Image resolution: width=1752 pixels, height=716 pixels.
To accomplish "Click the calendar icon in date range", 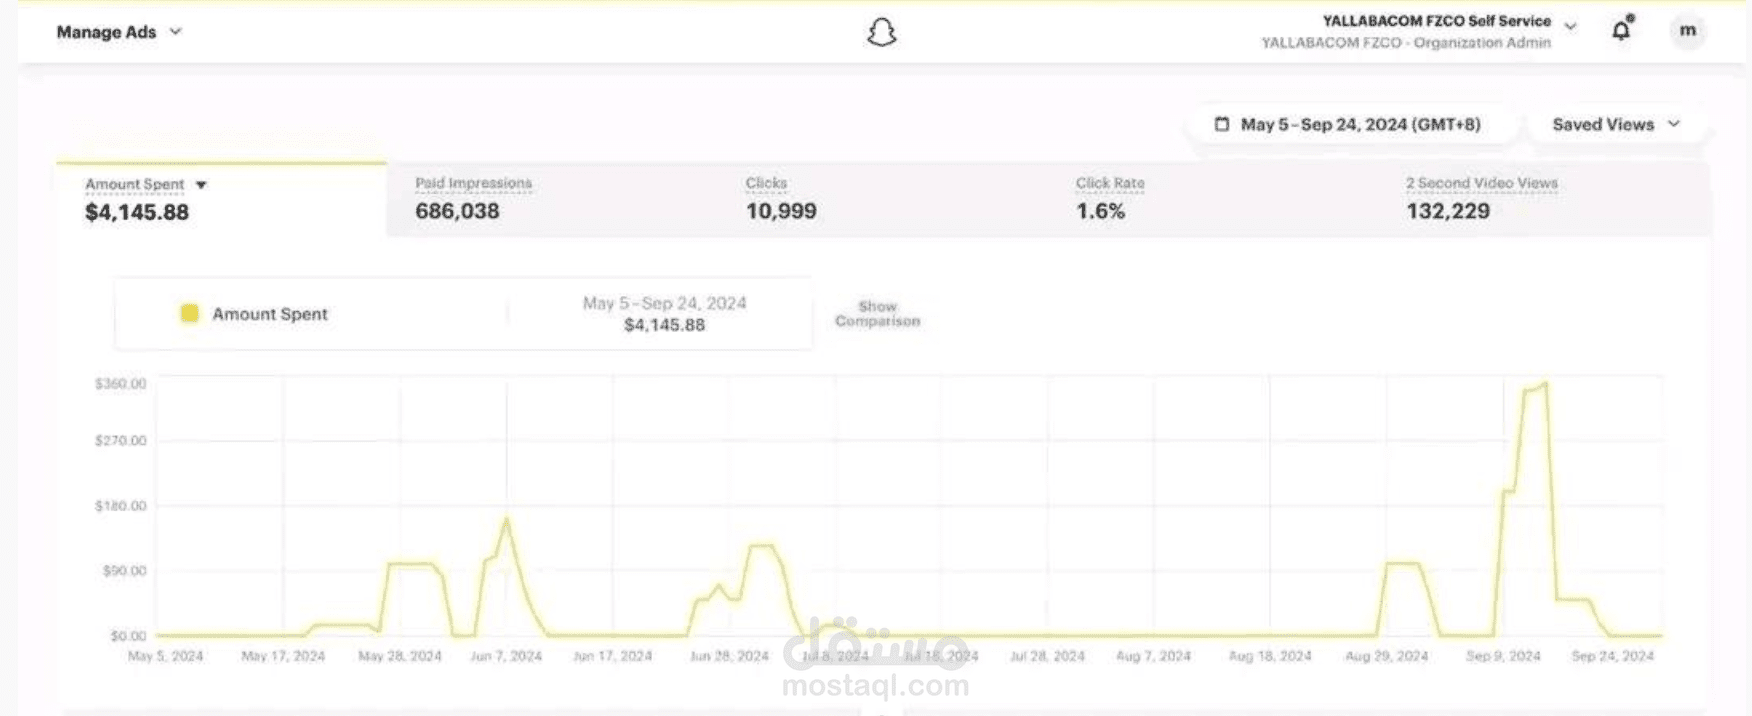I will pos(1221,125).
